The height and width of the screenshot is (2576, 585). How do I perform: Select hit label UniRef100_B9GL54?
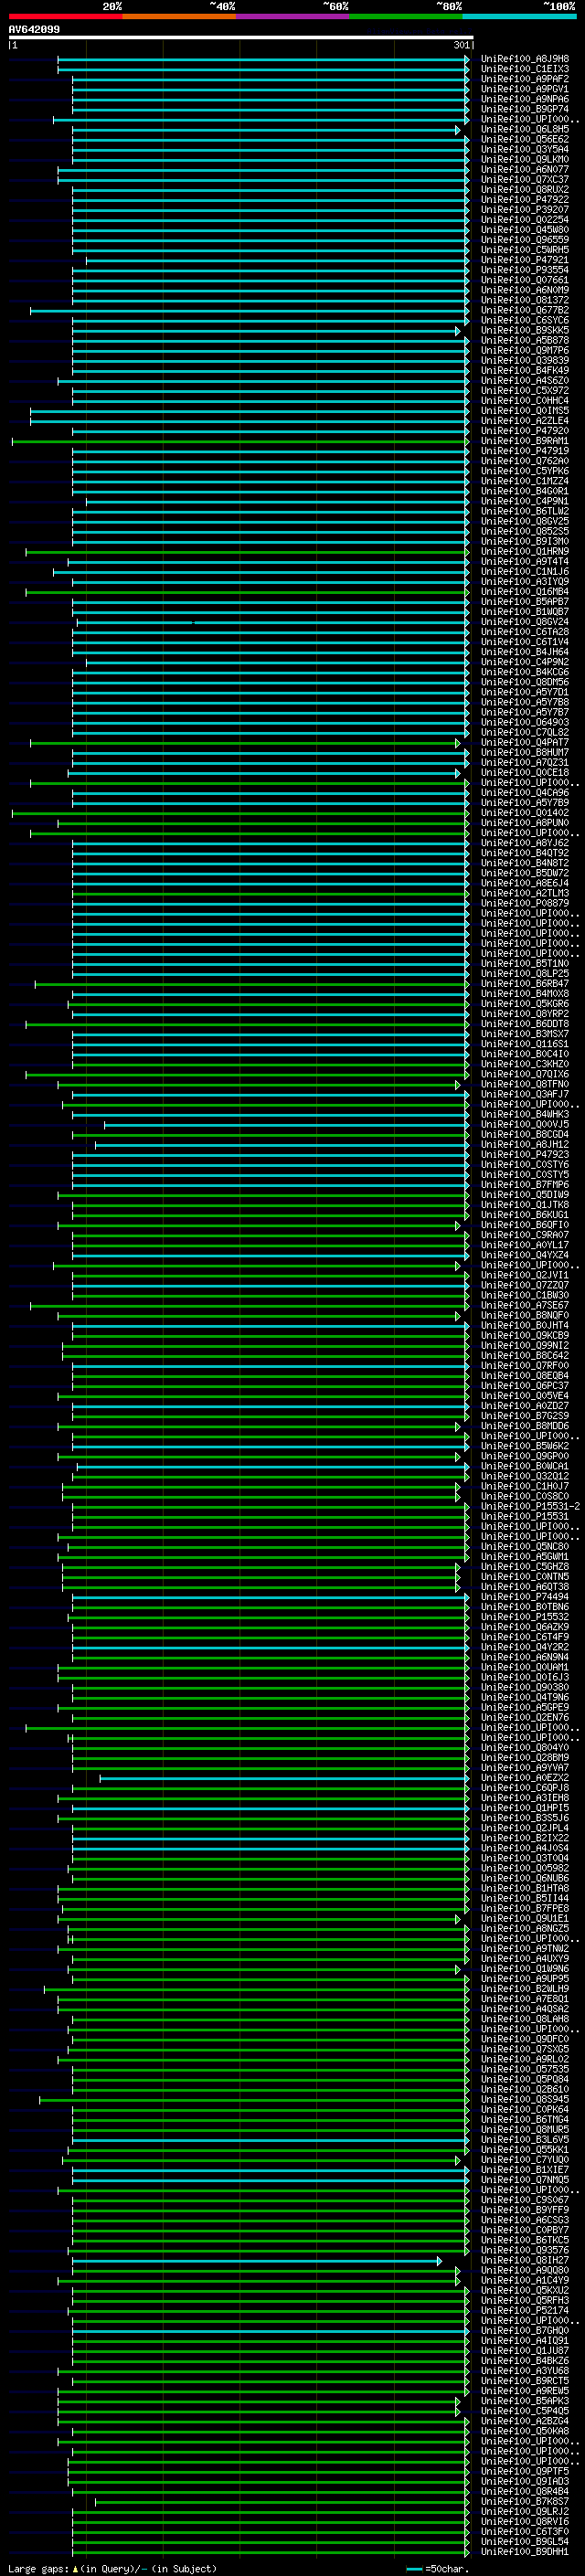(525, 2541)
